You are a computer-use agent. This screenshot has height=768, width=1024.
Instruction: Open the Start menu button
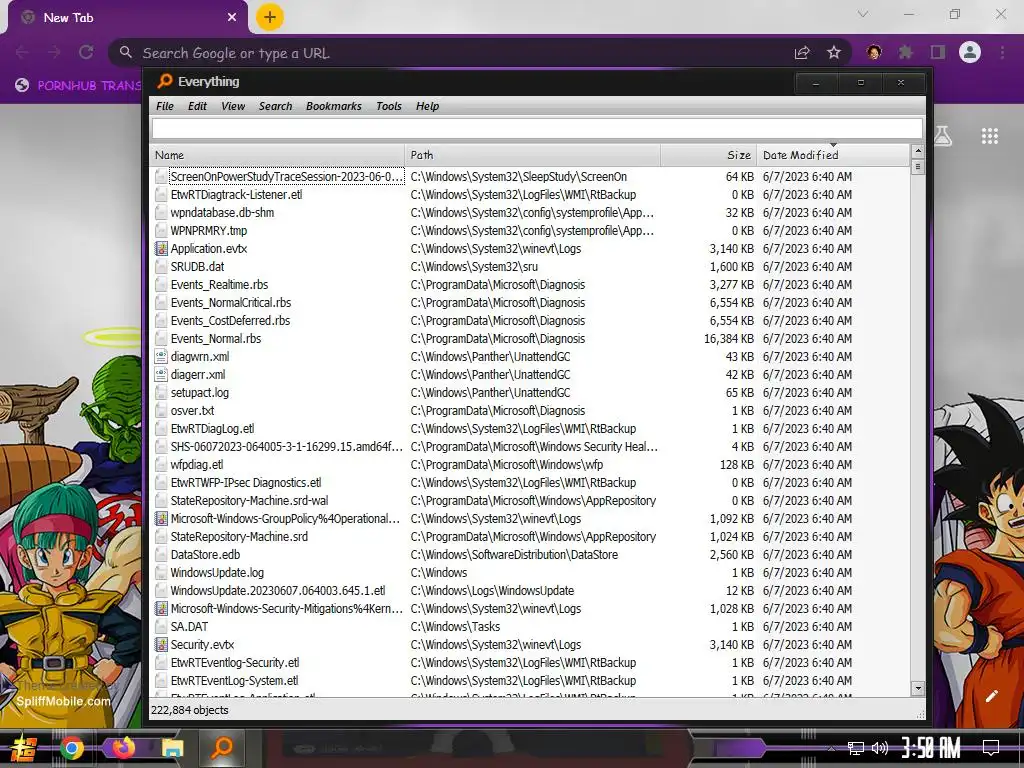pyautogui.click(x=22, y=748)
